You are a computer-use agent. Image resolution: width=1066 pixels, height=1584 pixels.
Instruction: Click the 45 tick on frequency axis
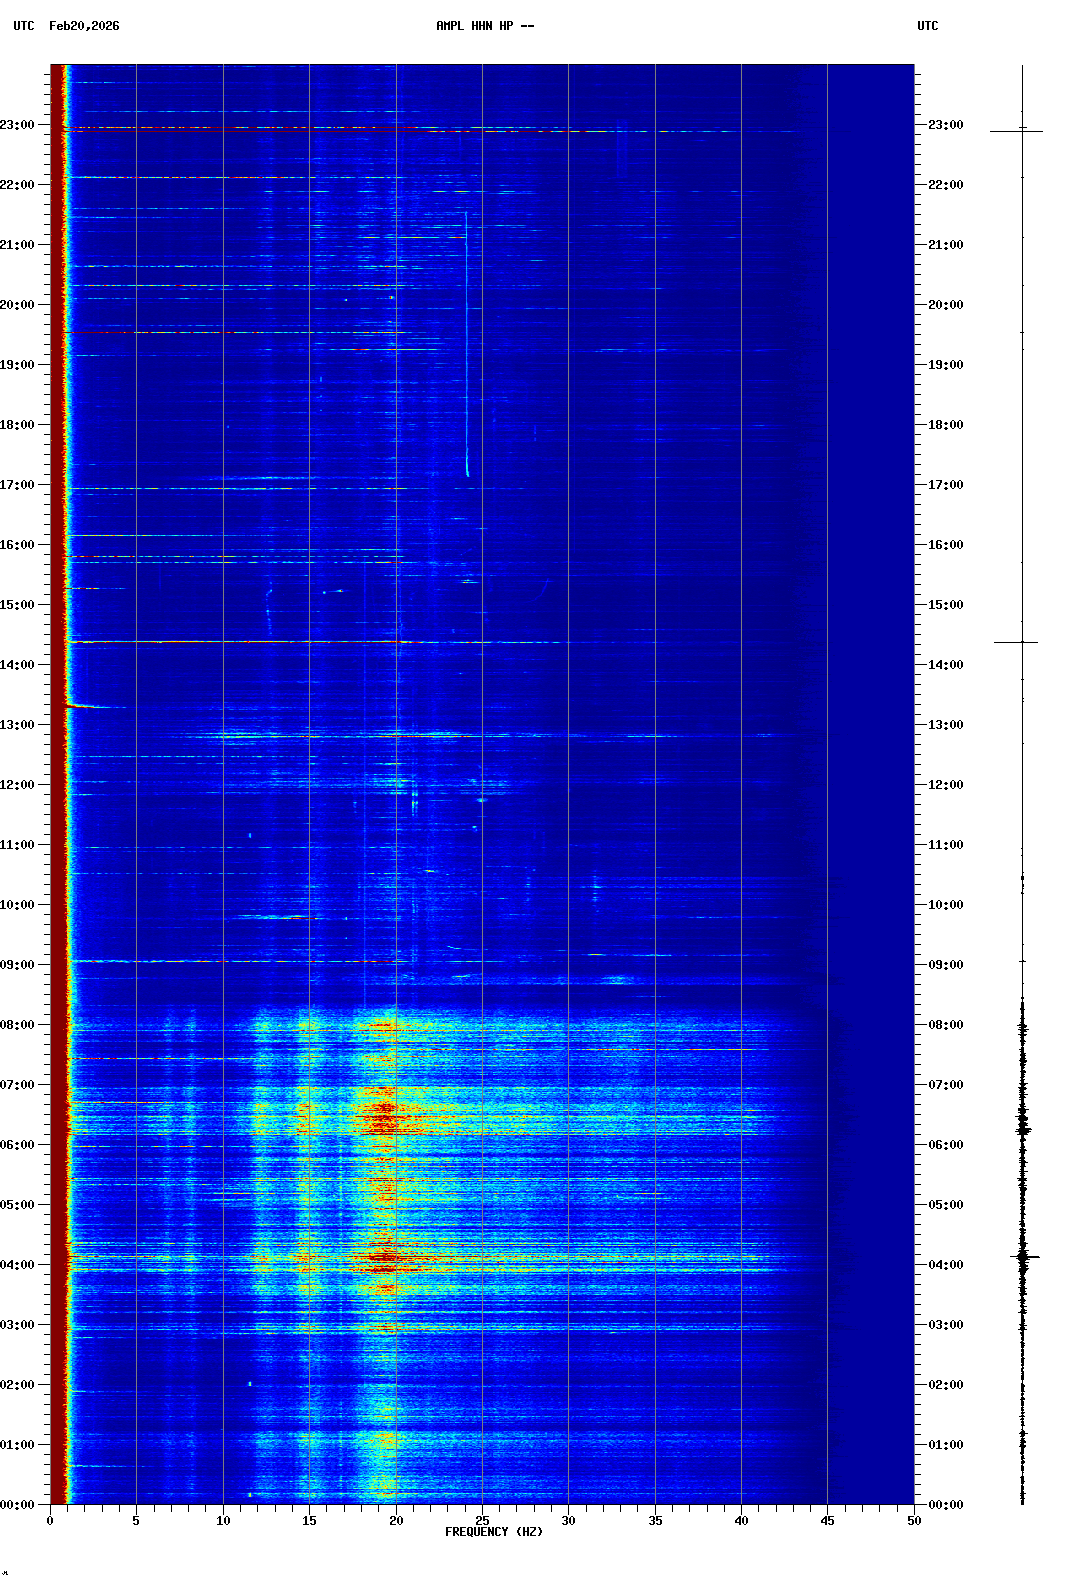(x=827, y=1521)
